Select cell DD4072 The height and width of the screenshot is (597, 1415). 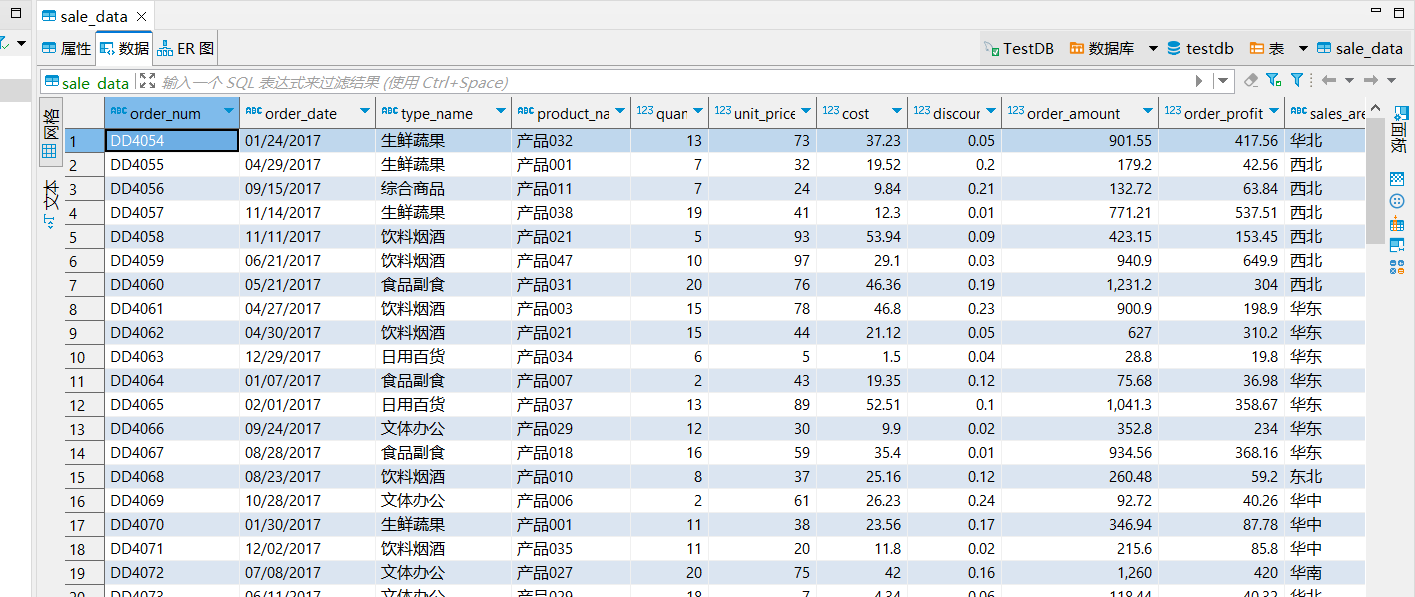tap(172, 573)
